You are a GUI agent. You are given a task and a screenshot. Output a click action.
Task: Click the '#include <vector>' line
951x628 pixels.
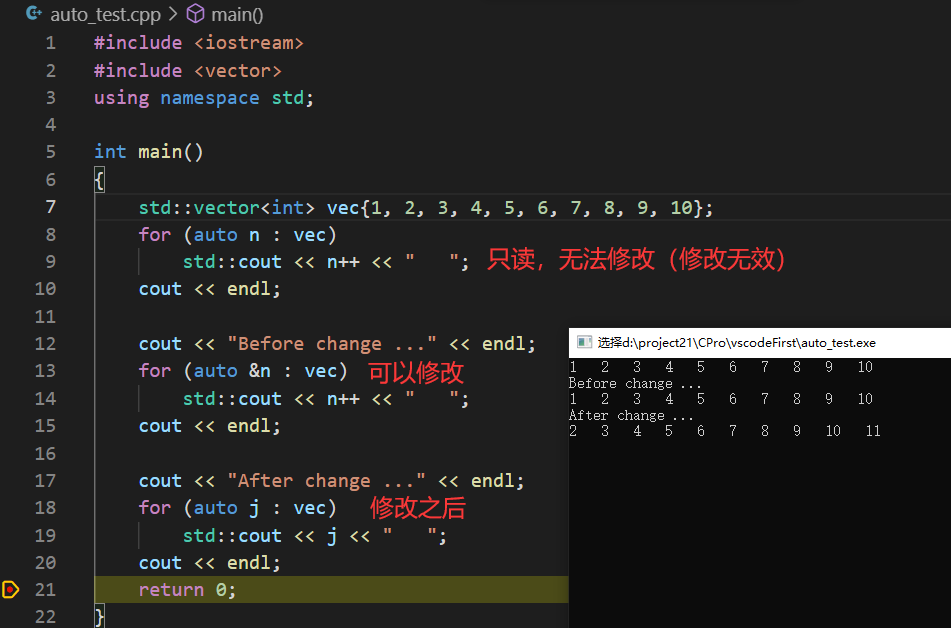pos(187,70)
